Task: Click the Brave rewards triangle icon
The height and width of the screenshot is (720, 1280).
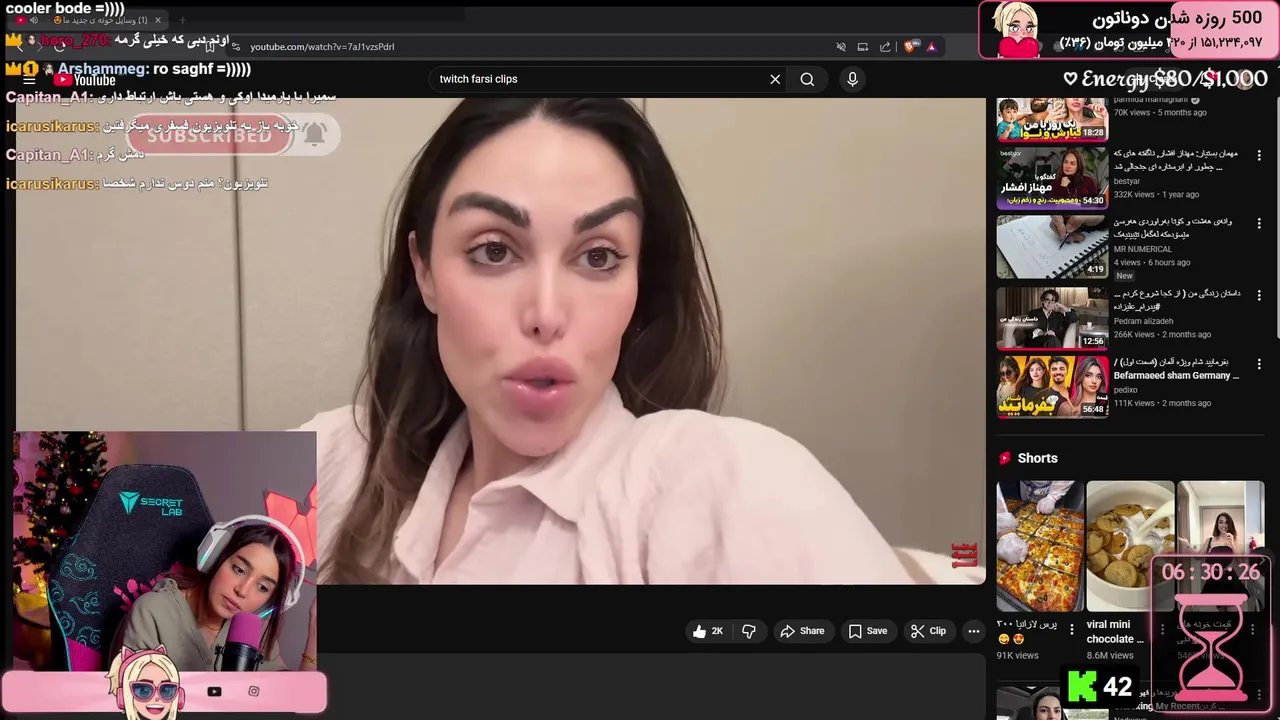Action: click(931, 46)
